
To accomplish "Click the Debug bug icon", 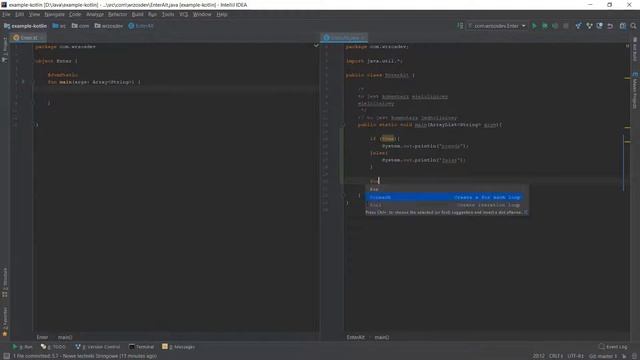I will (544, 26).
